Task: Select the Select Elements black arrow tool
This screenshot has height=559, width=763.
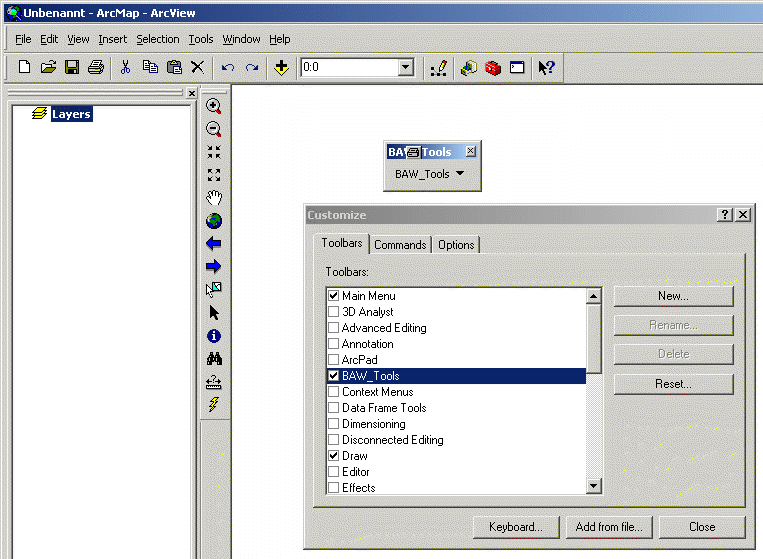Action: click(214, 312)
